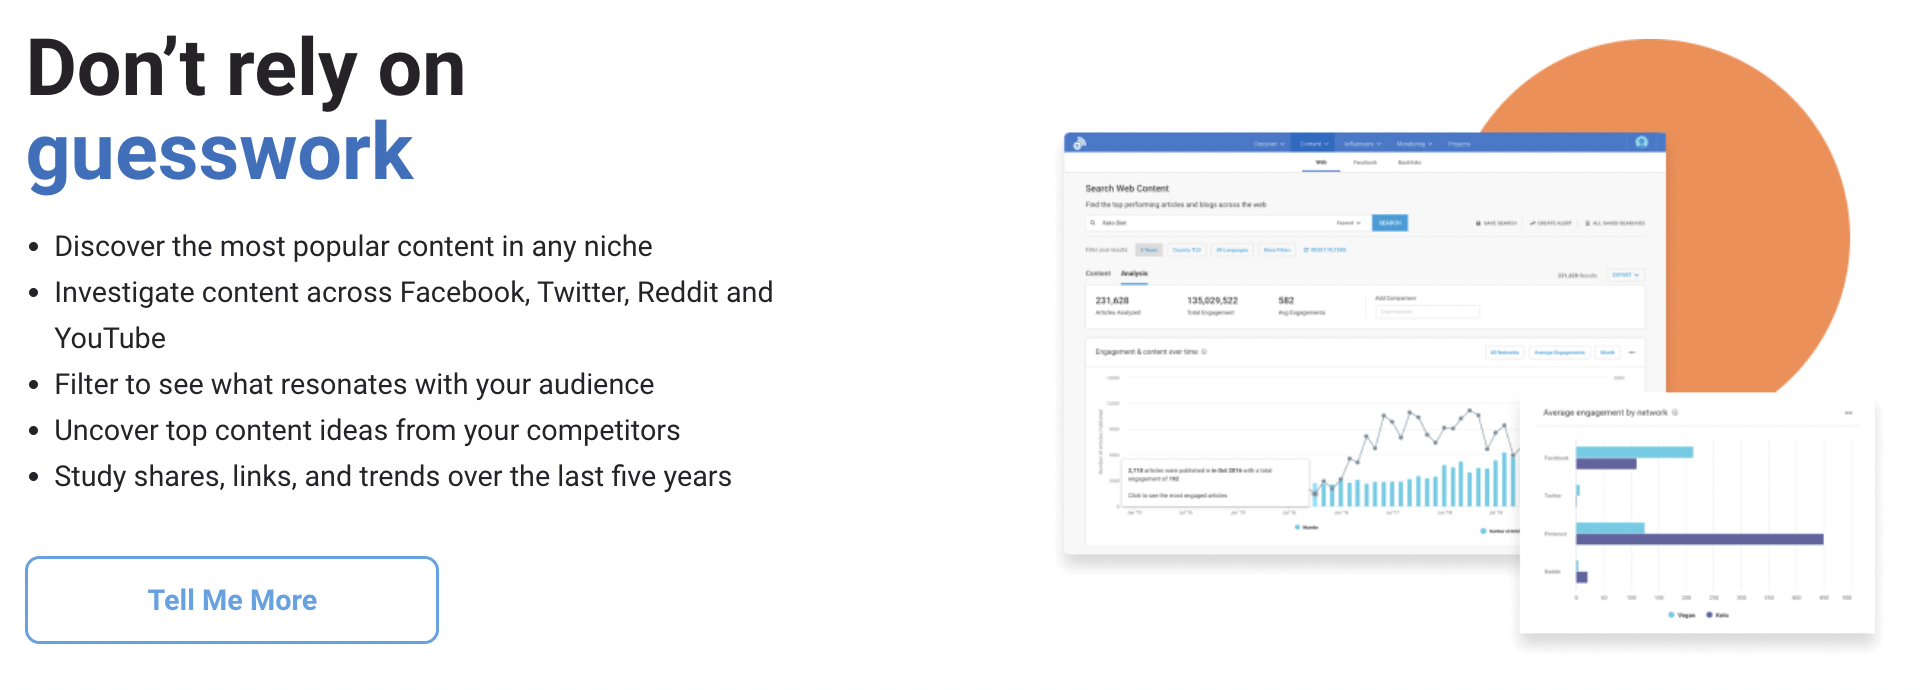Open the Projects menu item in preview navbar

(x=1459, y=144)
